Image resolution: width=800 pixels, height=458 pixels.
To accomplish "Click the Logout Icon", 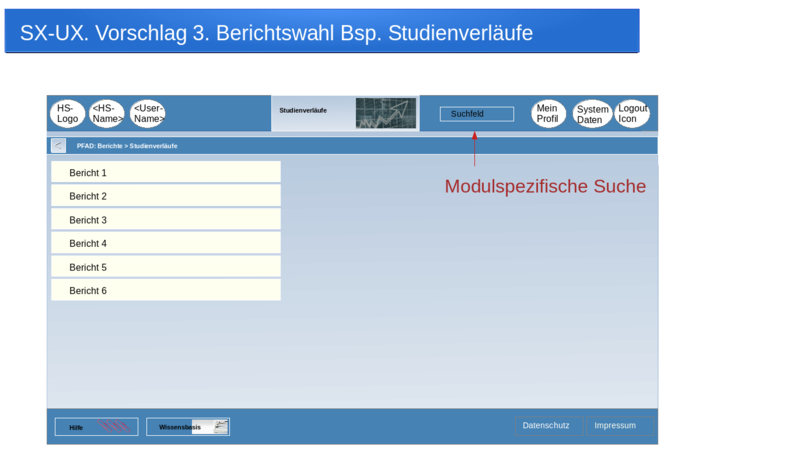I will (632, 114).
